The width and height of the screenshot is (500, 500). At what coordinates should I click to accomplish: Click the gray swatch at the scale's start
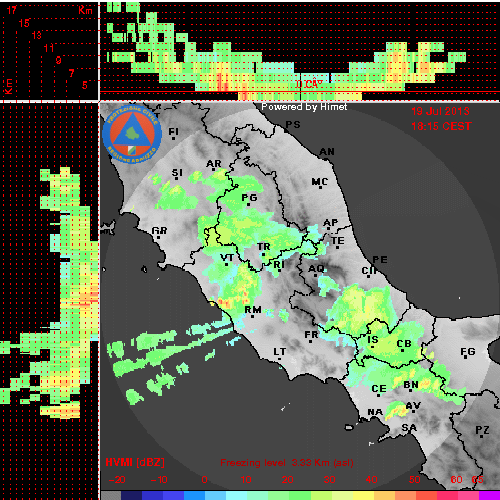[x=111, y=495]
